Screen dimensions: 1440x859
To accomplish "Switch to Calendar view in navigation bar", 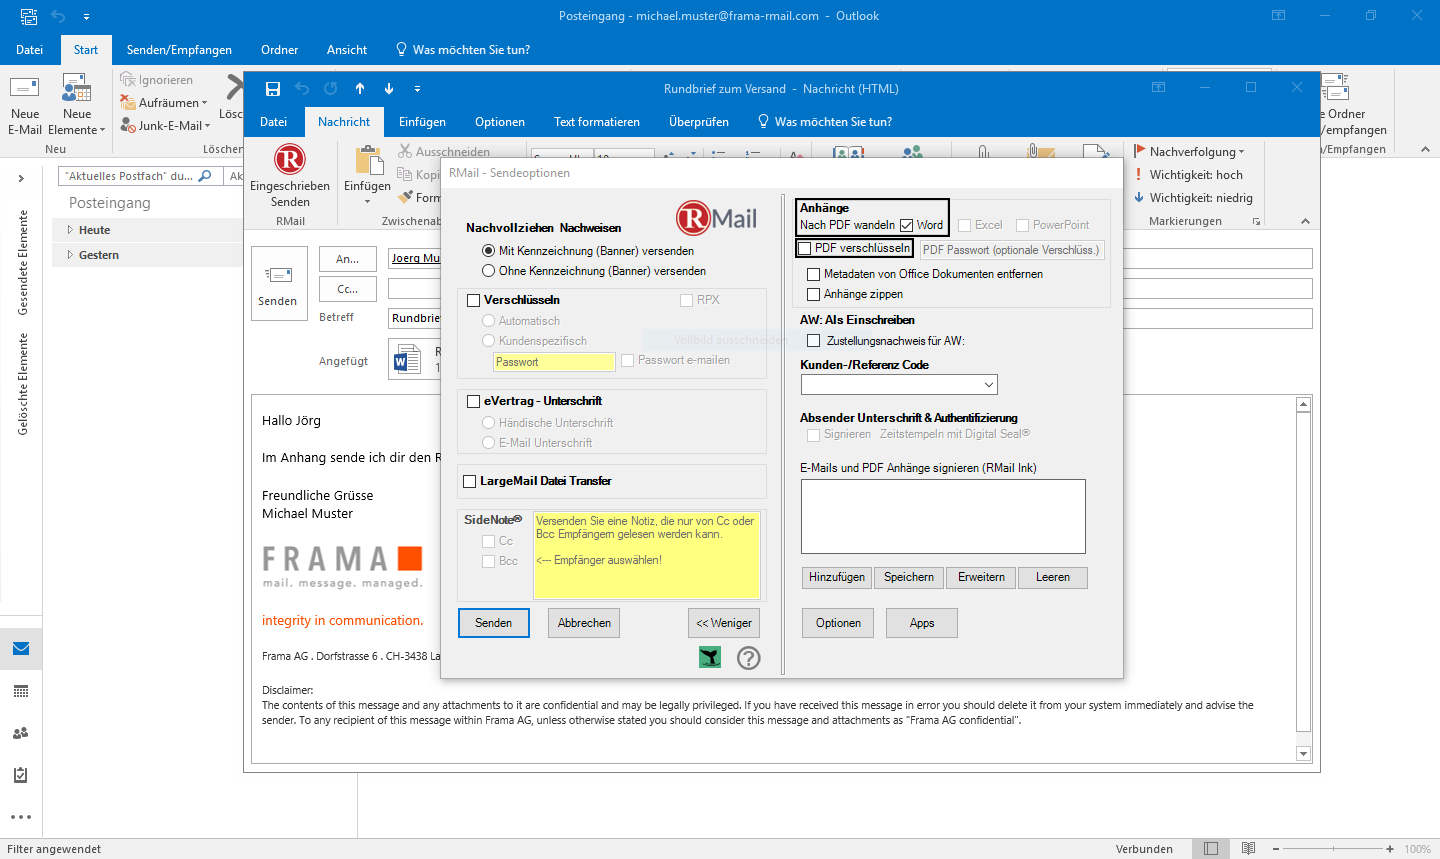I will pyautogui.click(x=21, y=691).
